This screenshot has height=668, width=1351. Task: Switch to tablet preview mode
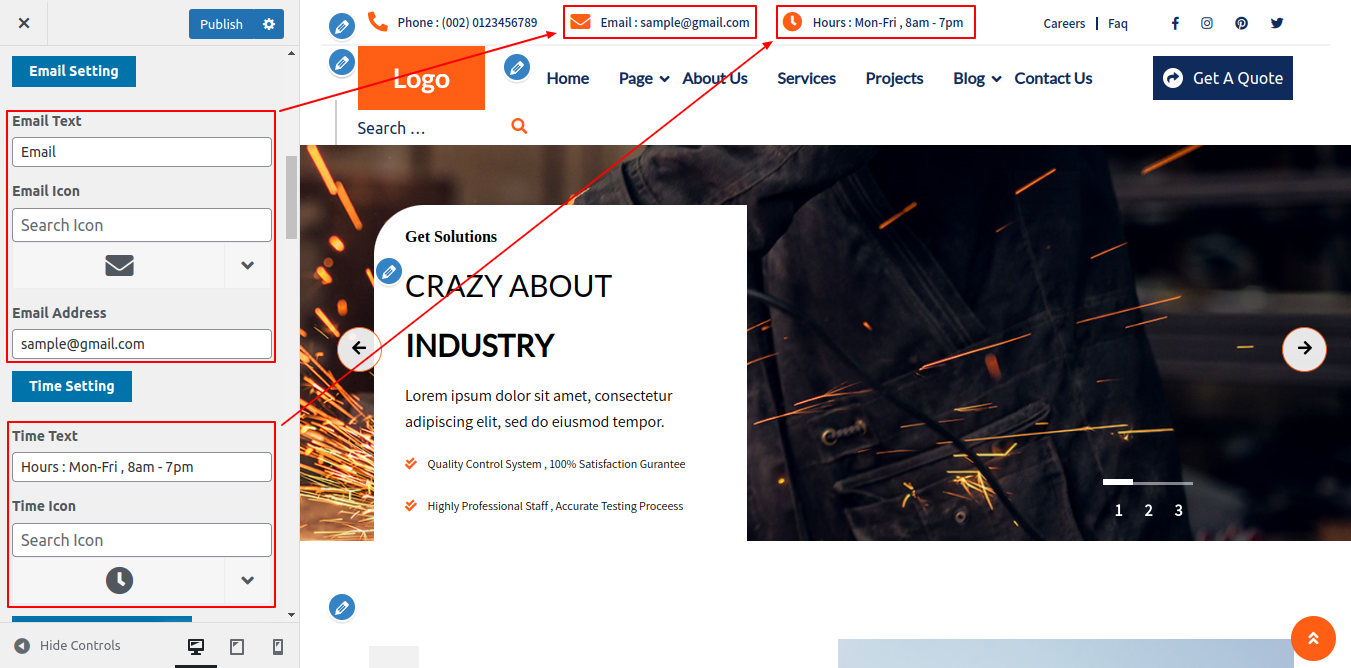tap(237, 647)
